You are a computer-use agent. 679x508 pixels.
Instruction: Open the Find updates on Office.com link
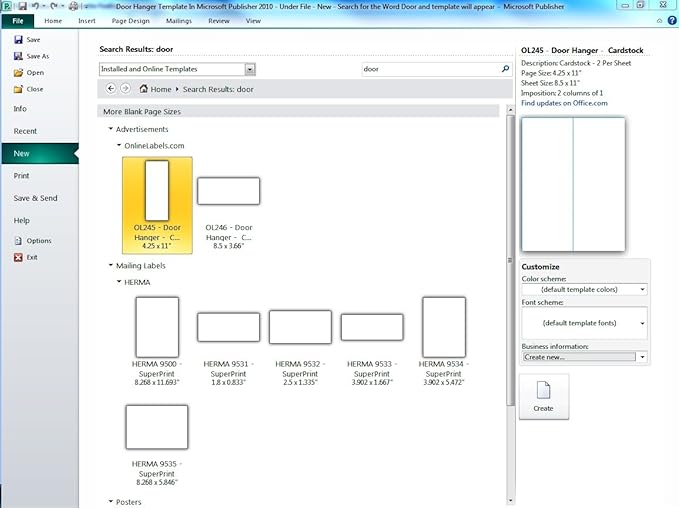pos(564,103)
